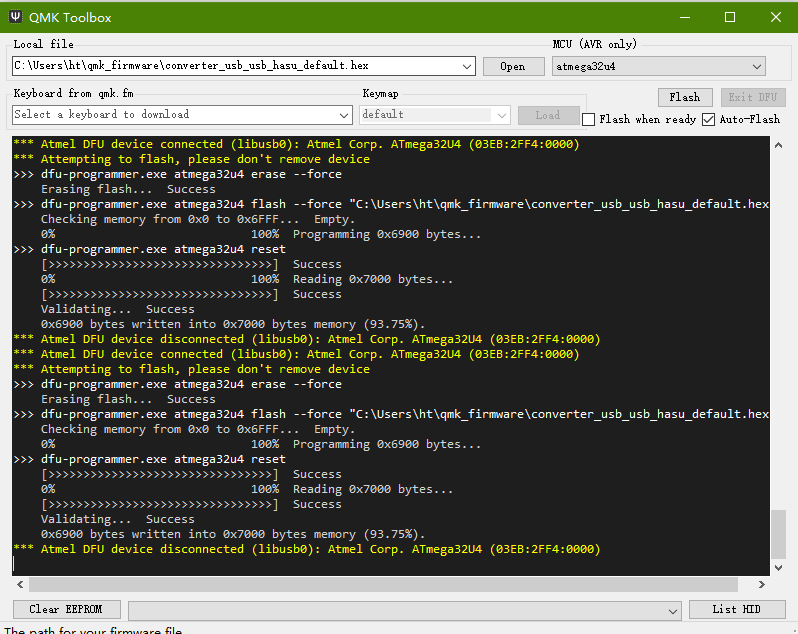Enable the Flash when ready checkbox
This screenshot has height=634, width=798.
(588, 120)
